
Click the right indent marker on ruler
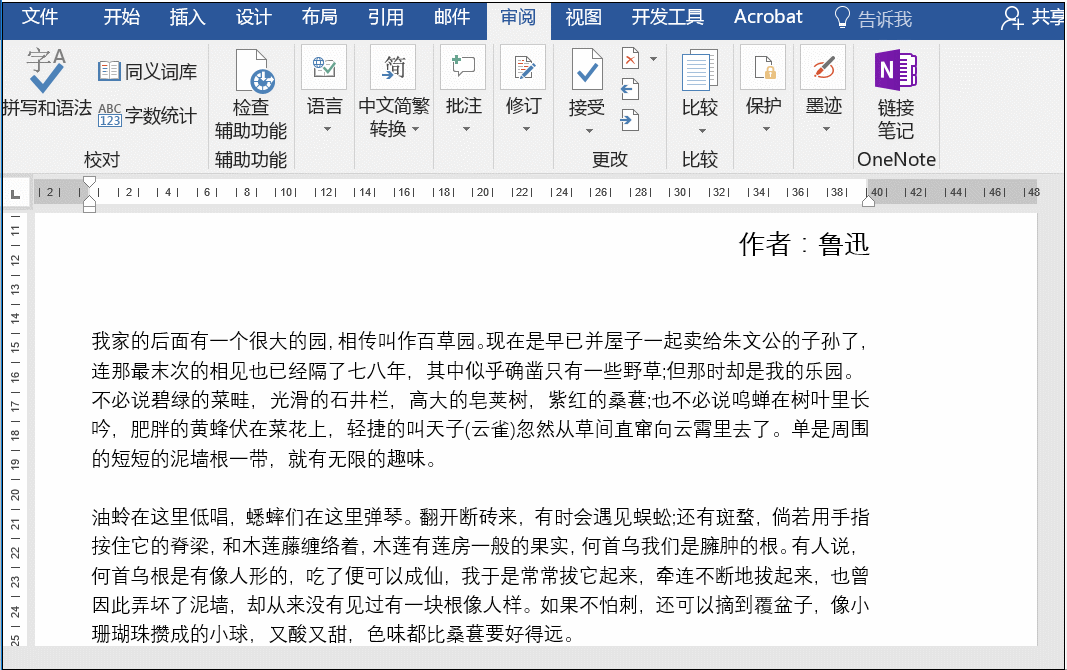[x=868, y=199]
